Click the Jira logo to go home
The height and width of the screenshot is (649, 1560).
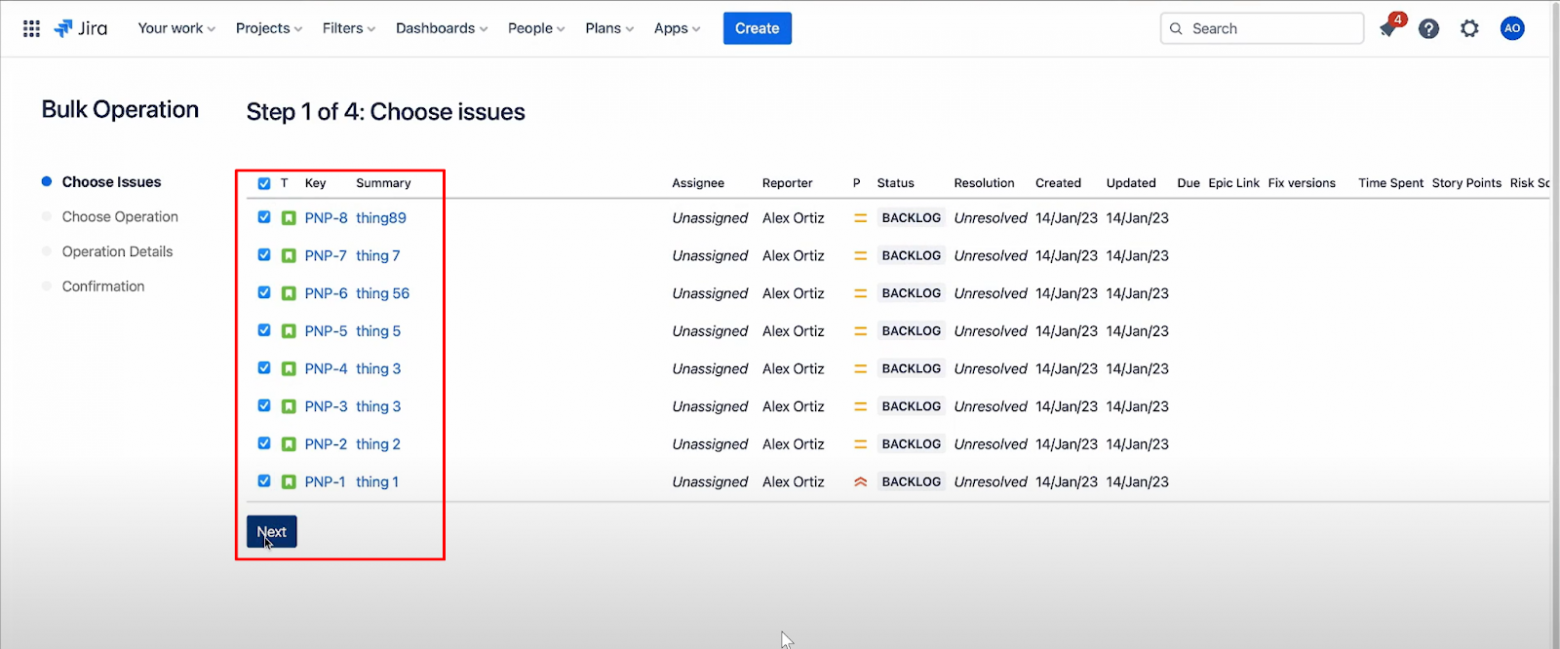tap(80, 28)
